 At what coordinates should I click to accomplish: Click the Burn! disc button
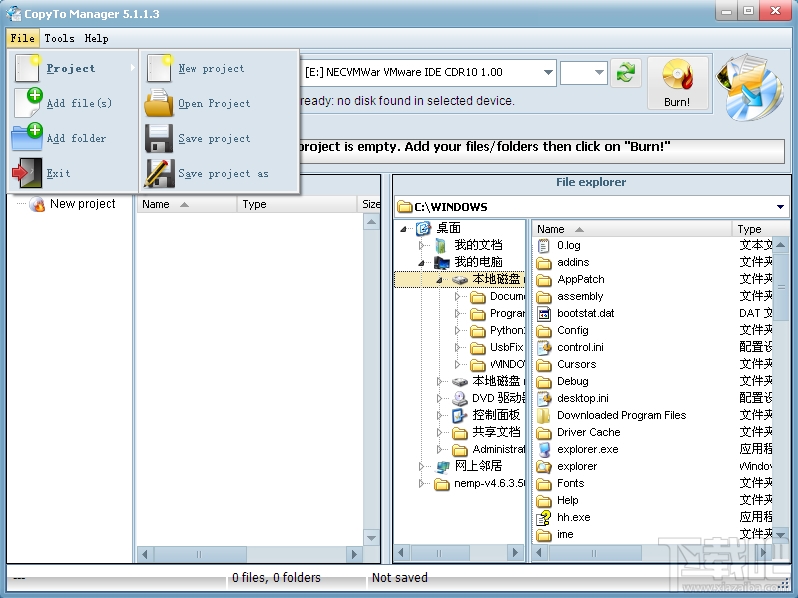point(677,83)
